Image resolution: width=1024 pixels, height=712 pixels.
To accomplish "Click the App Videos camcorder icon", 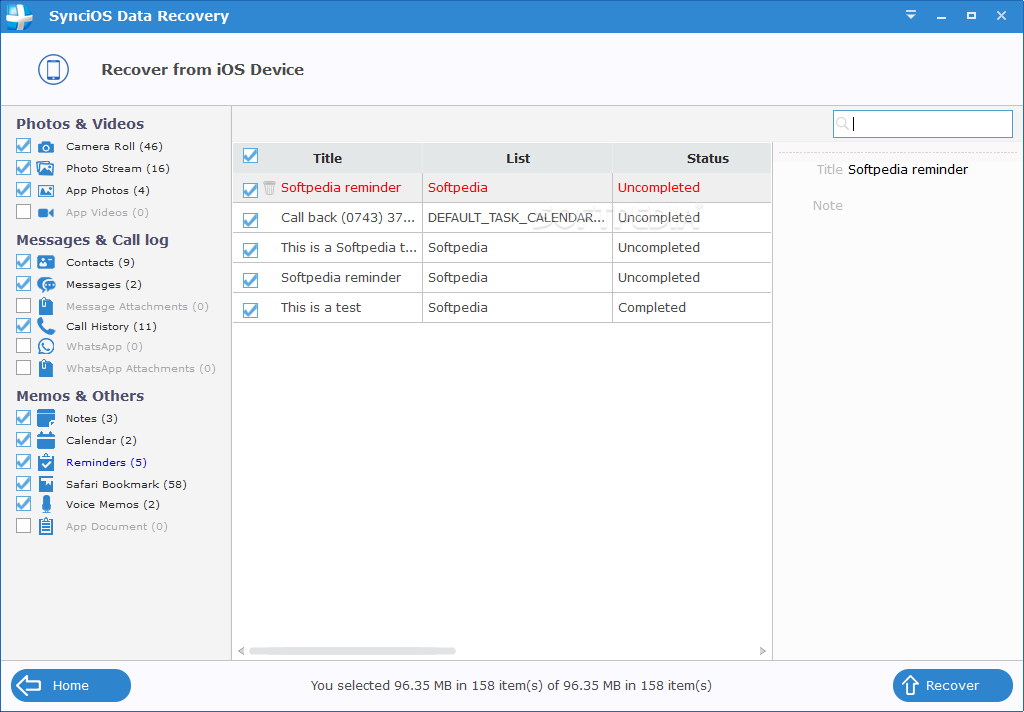I will point(46,213).
